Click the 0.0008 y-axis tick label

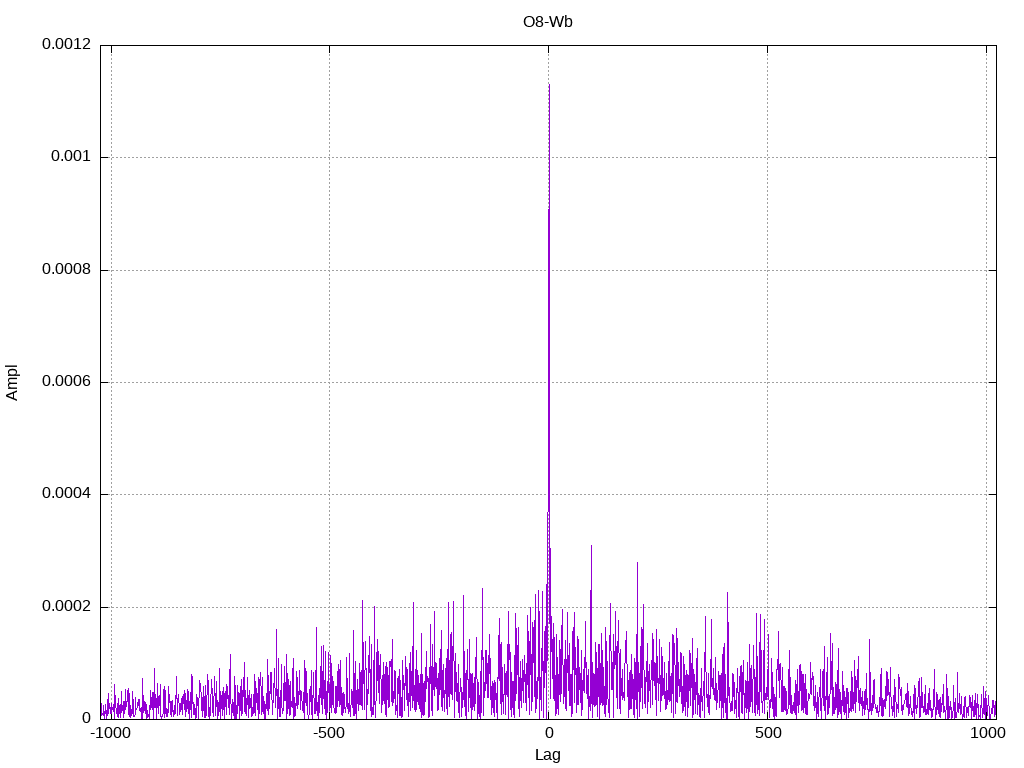67,270
